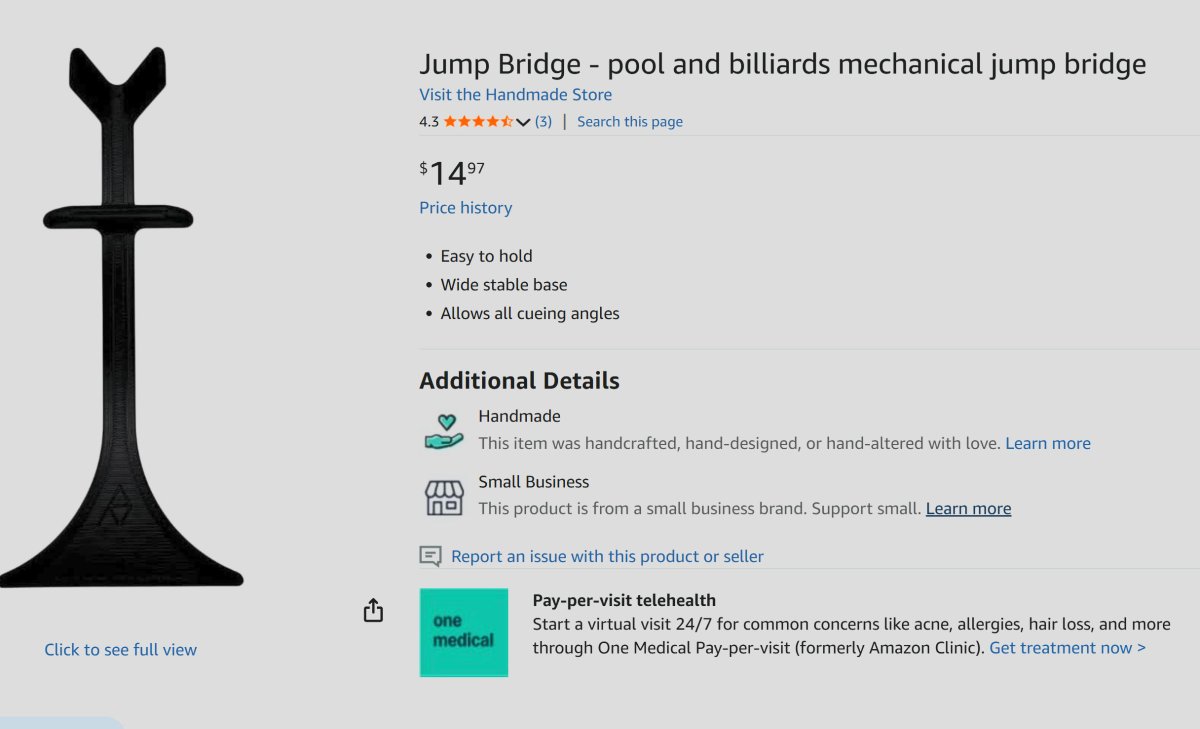The width and height of the screenshot is (1200, 729).
Task: Expand the ratings breakdown chevron
Action: 522,121
